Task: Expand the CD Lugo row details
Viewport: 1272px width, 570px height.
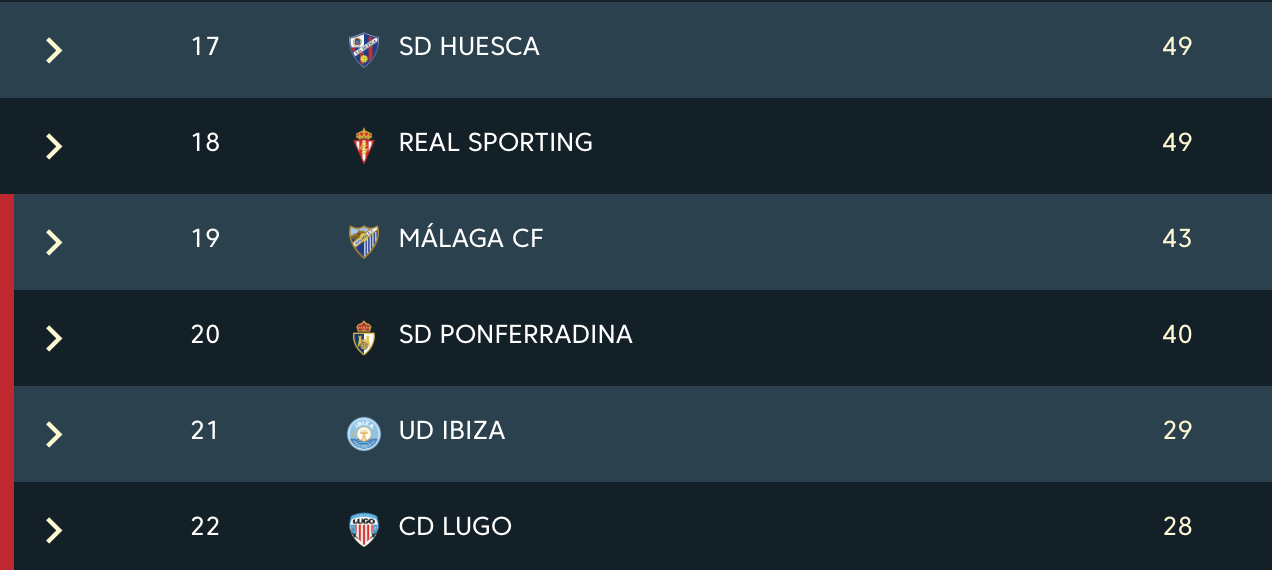Action: [54, 530]
